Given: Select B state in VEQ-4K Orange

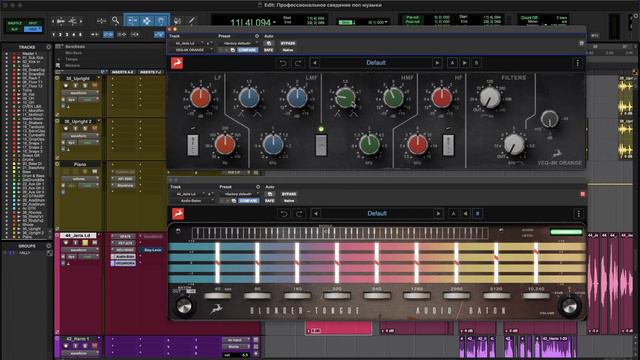Looking at the screenshot, I should click(476, 63).
